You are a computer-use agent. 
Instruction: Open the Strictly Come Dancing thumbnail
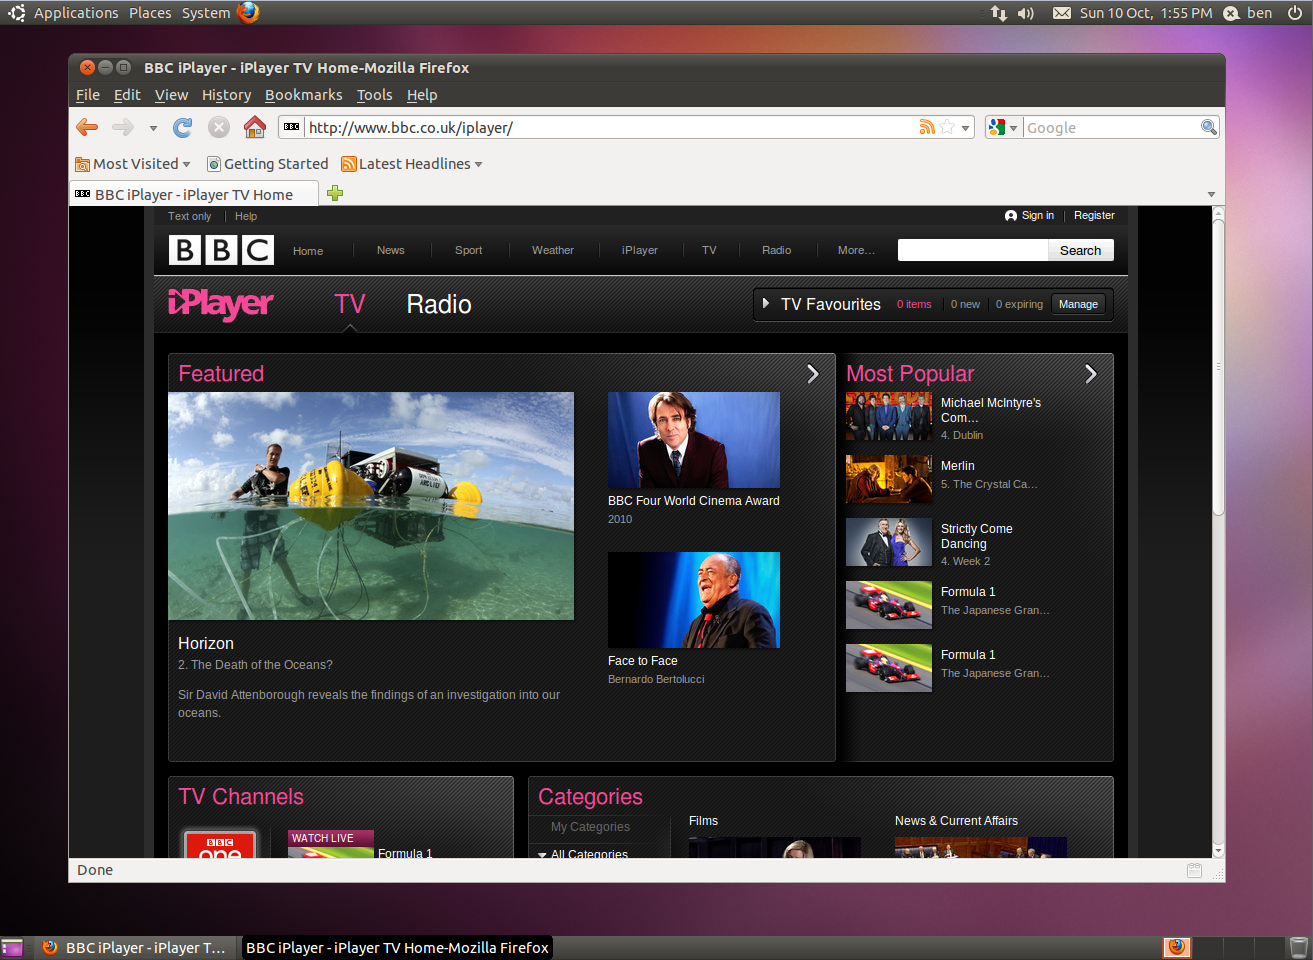click(889, 542)
